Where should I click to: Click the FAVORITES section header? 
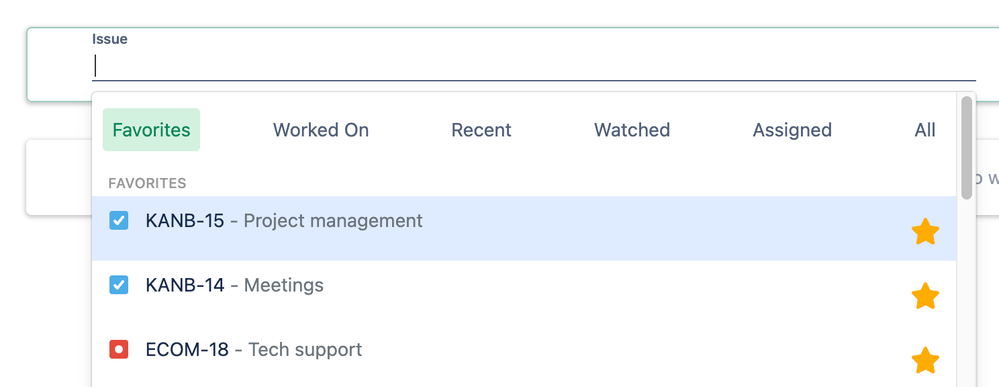(147, 184)
